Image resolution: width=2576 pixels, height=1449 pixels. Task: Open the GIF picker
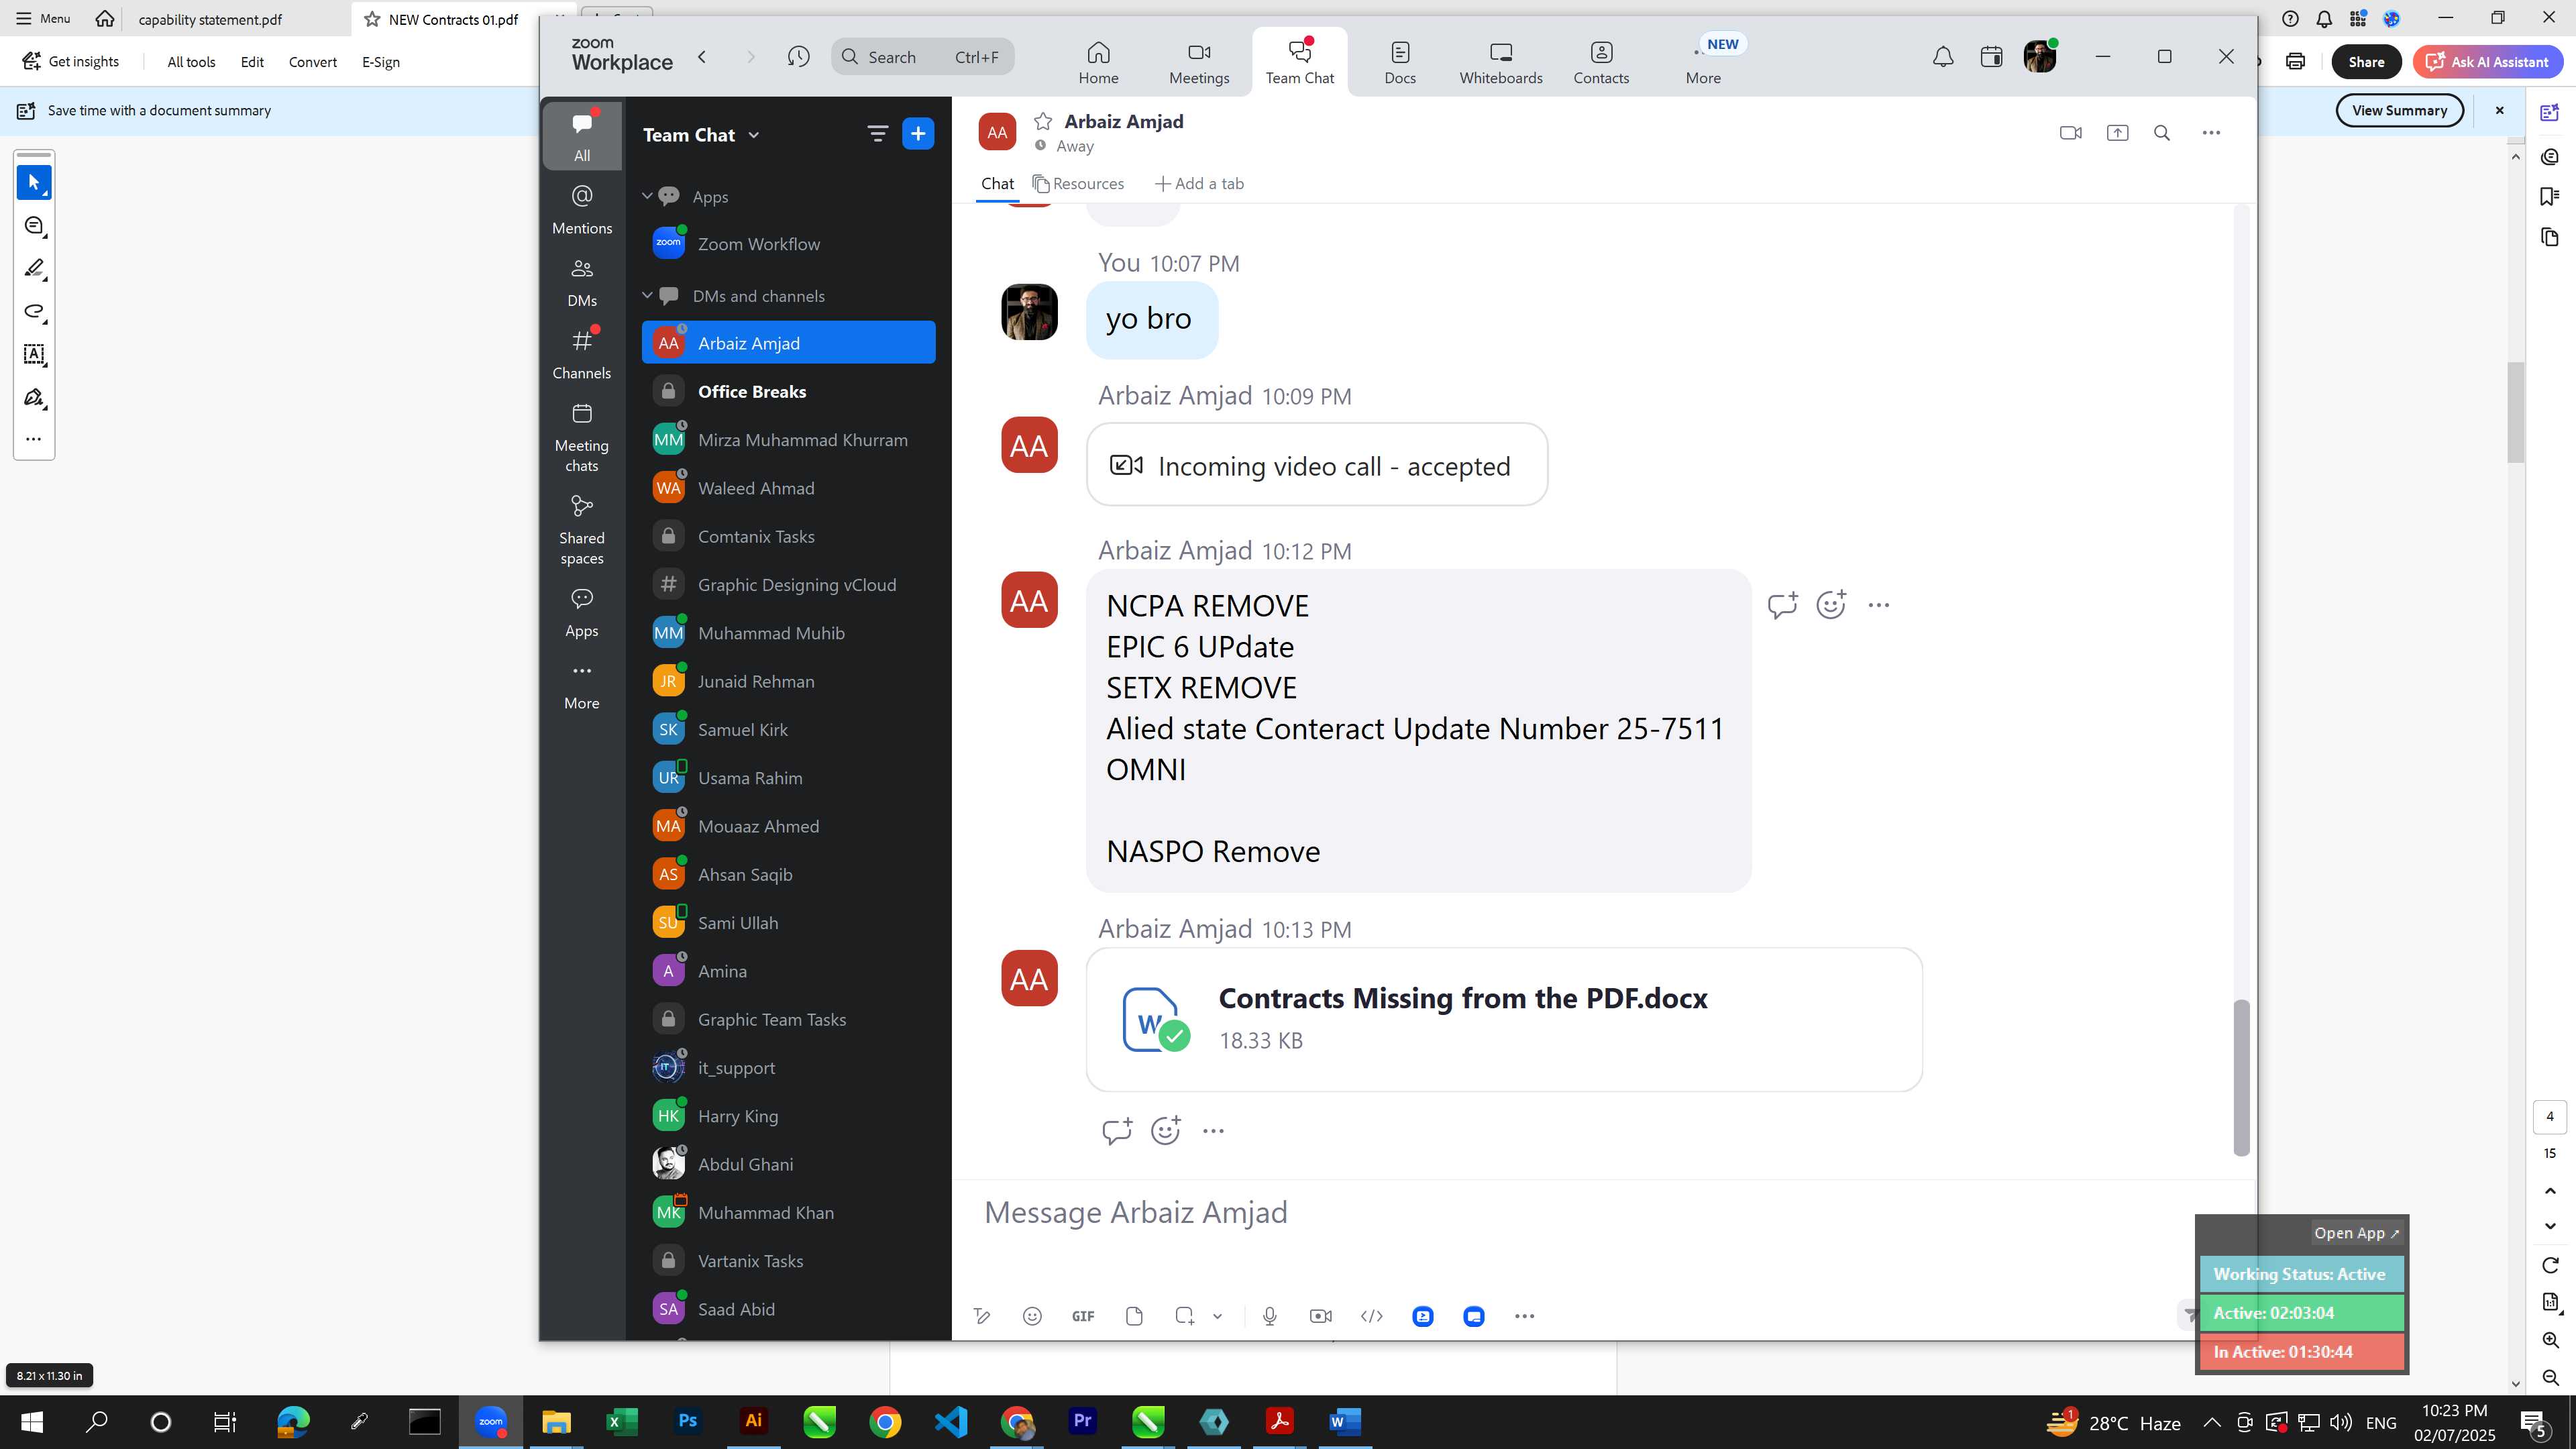[x=1083, y=1316]
